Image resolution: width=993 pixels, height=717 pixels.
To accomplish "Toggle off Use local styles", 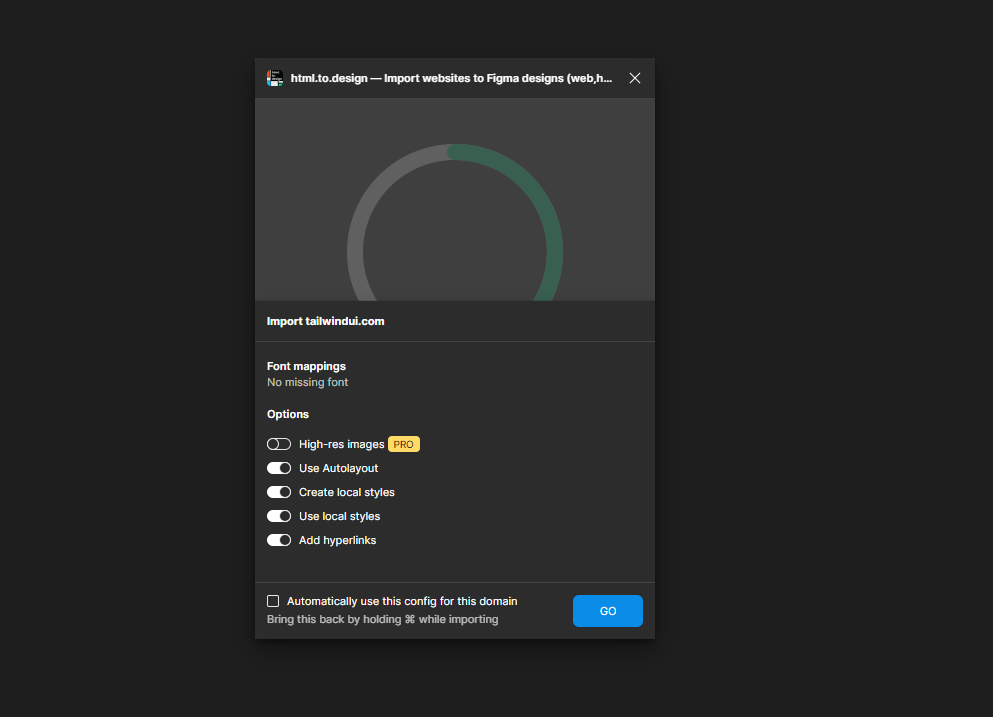I will click(x=279, y=516).
